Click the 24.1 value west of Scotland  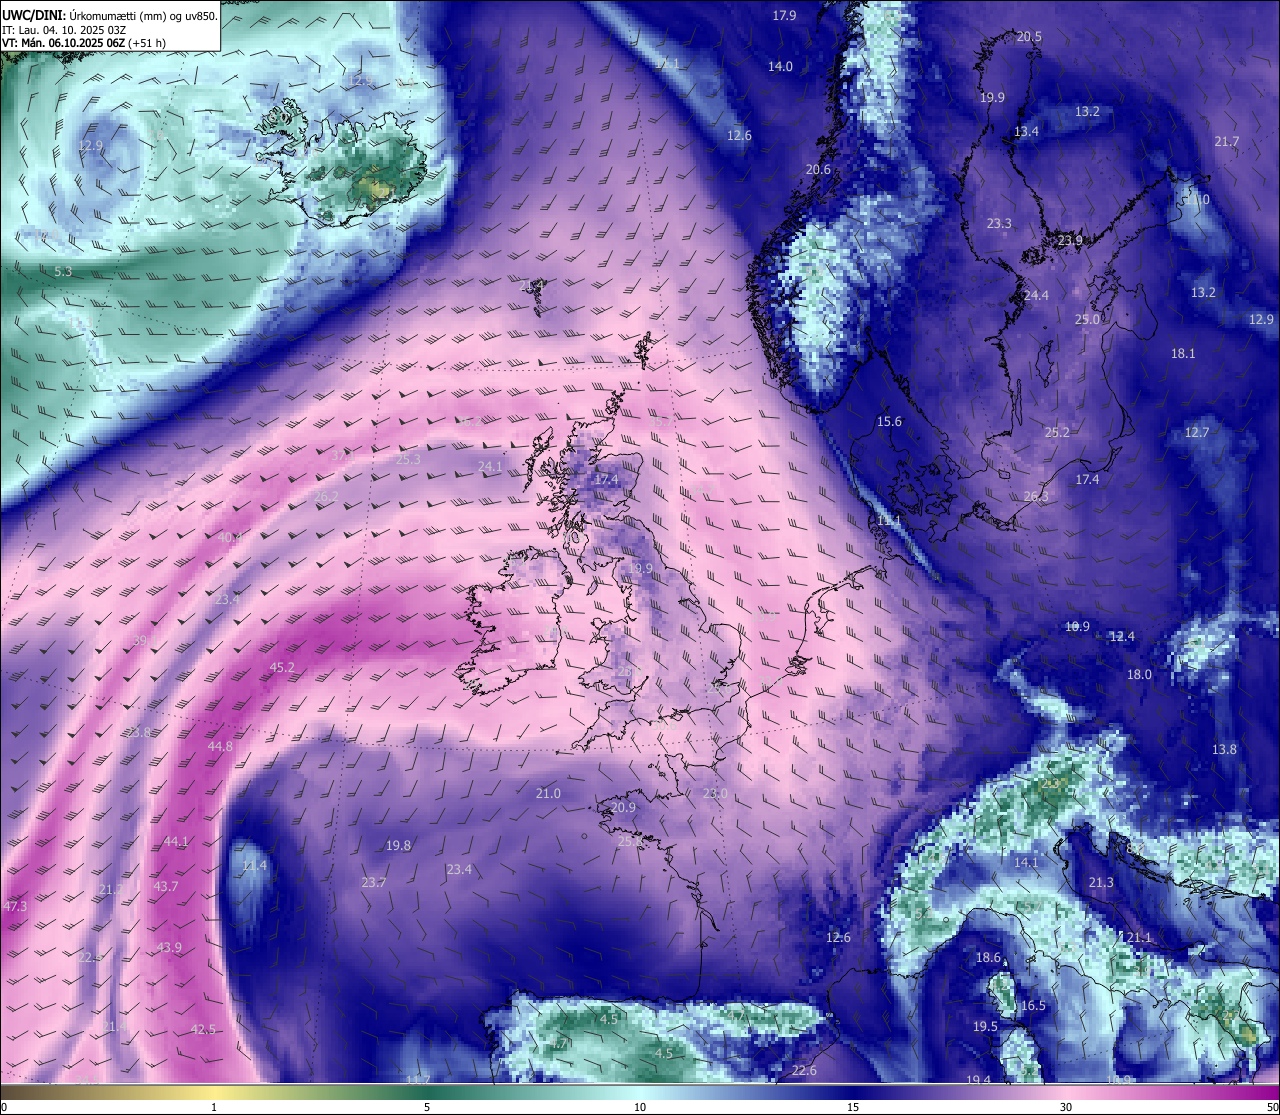point(490,467)
